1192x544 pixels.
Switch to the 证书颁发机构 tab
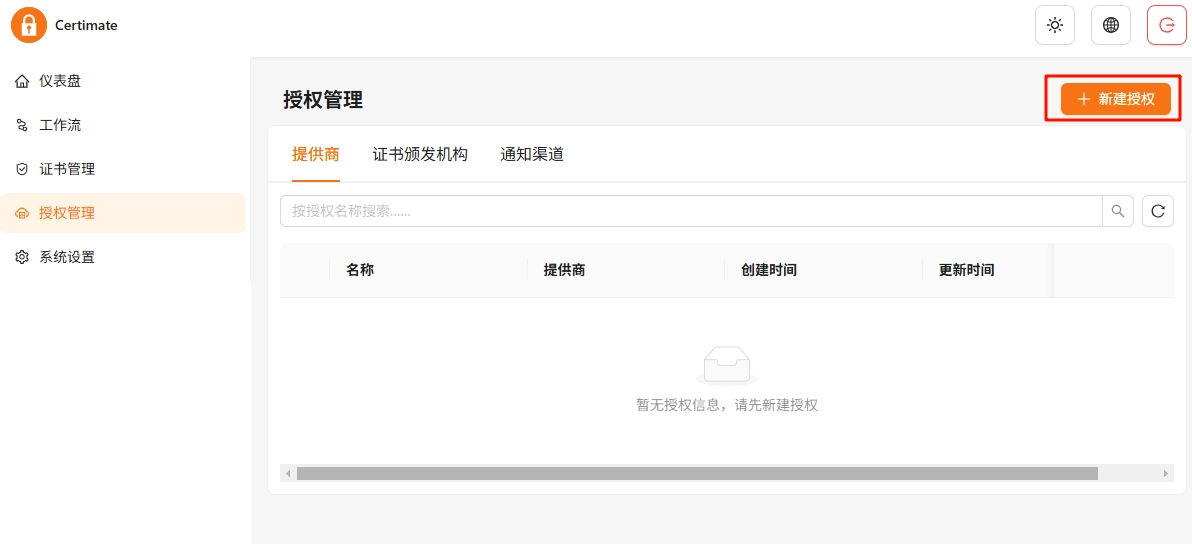420,154
